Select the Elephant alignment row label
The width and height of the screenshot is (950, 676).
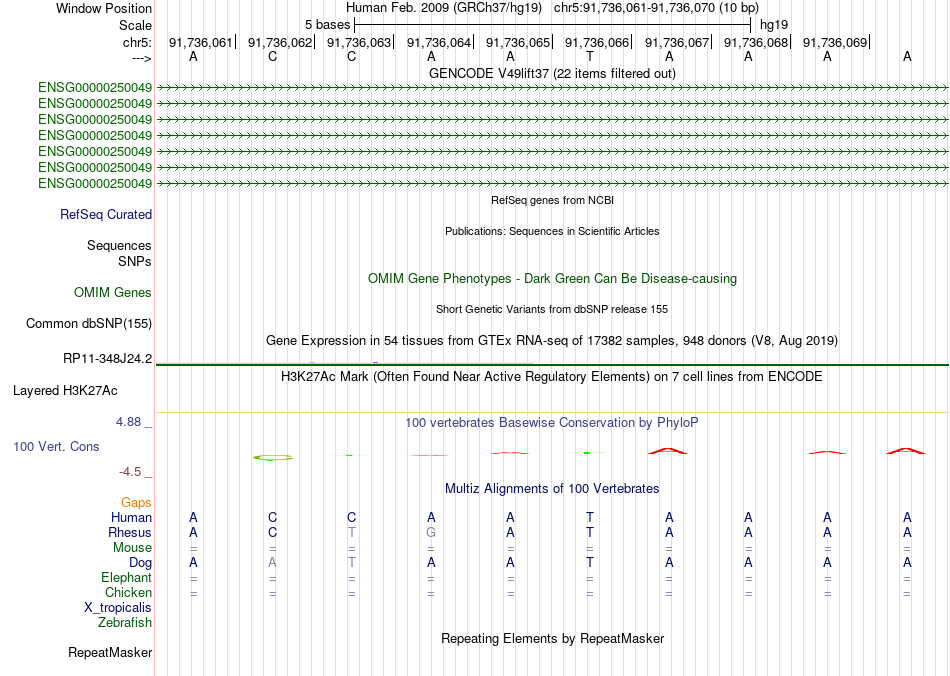click(126, 577)
